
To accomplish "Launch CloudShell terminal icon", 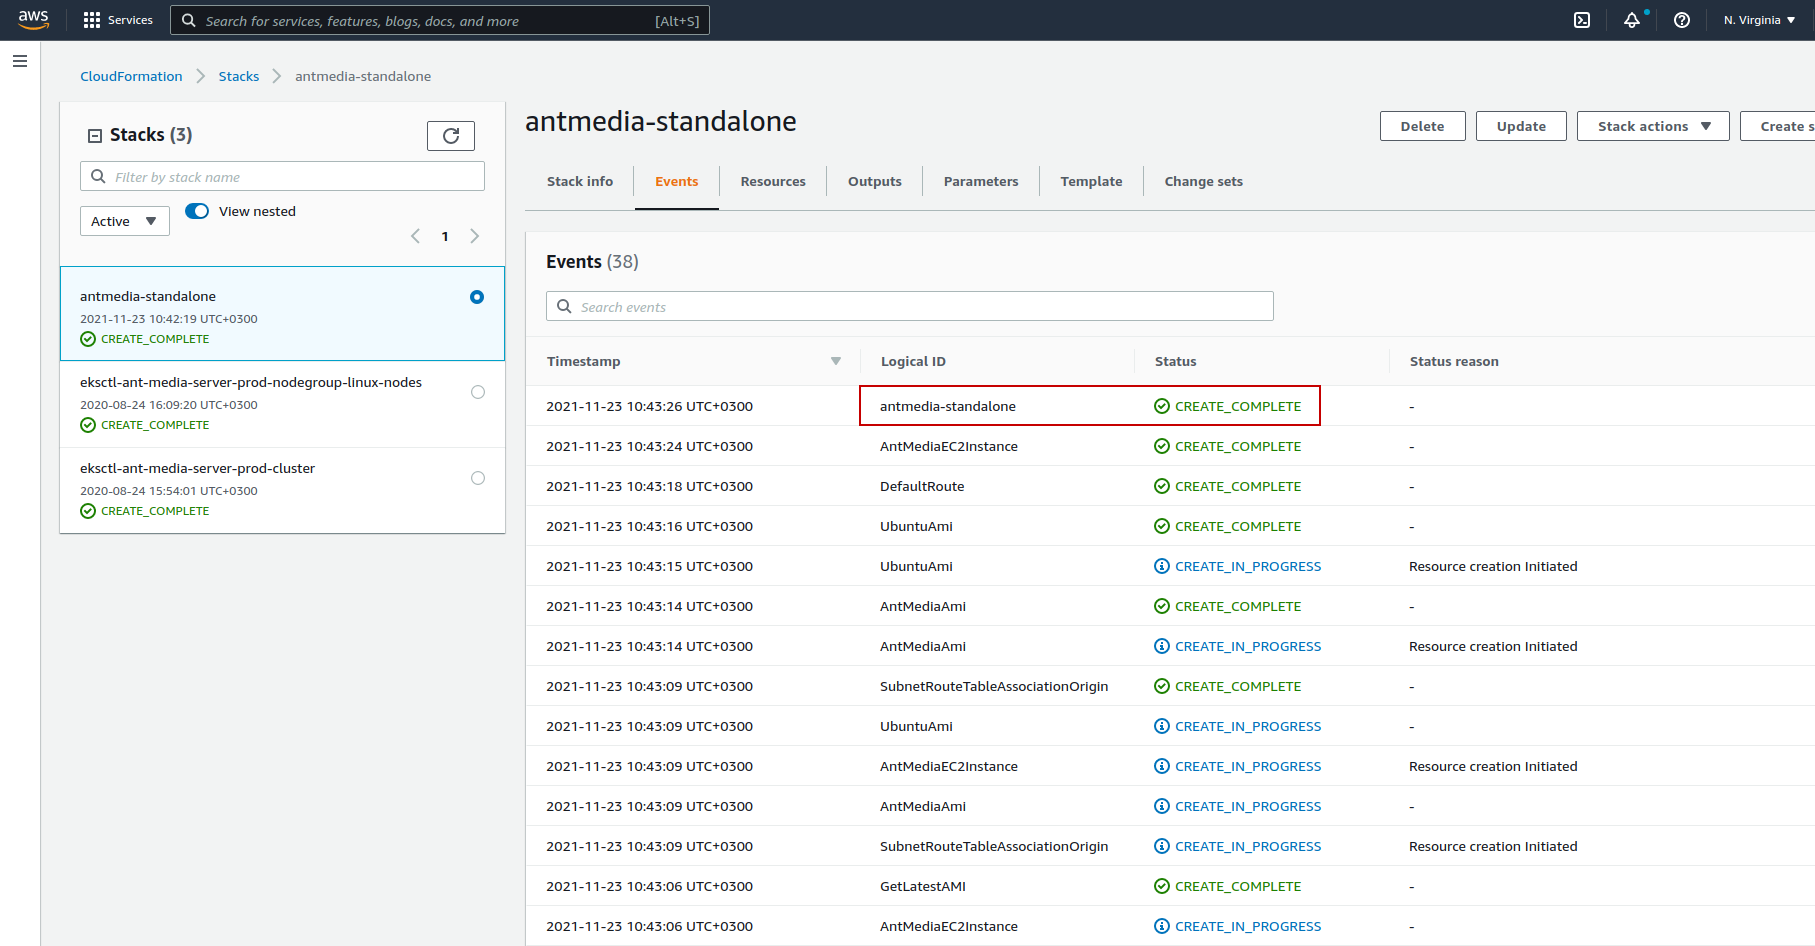I will coord(1582,20).
